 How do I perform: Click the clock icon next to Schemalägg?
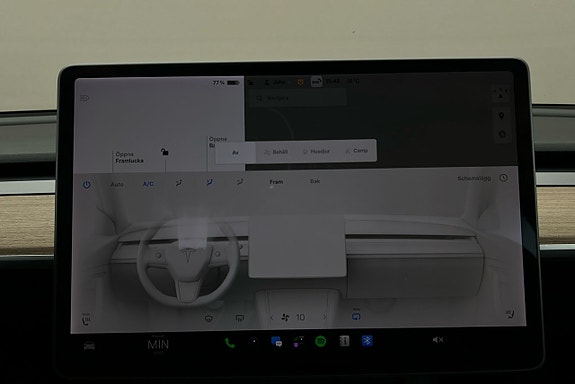click(x=503, y=178)
